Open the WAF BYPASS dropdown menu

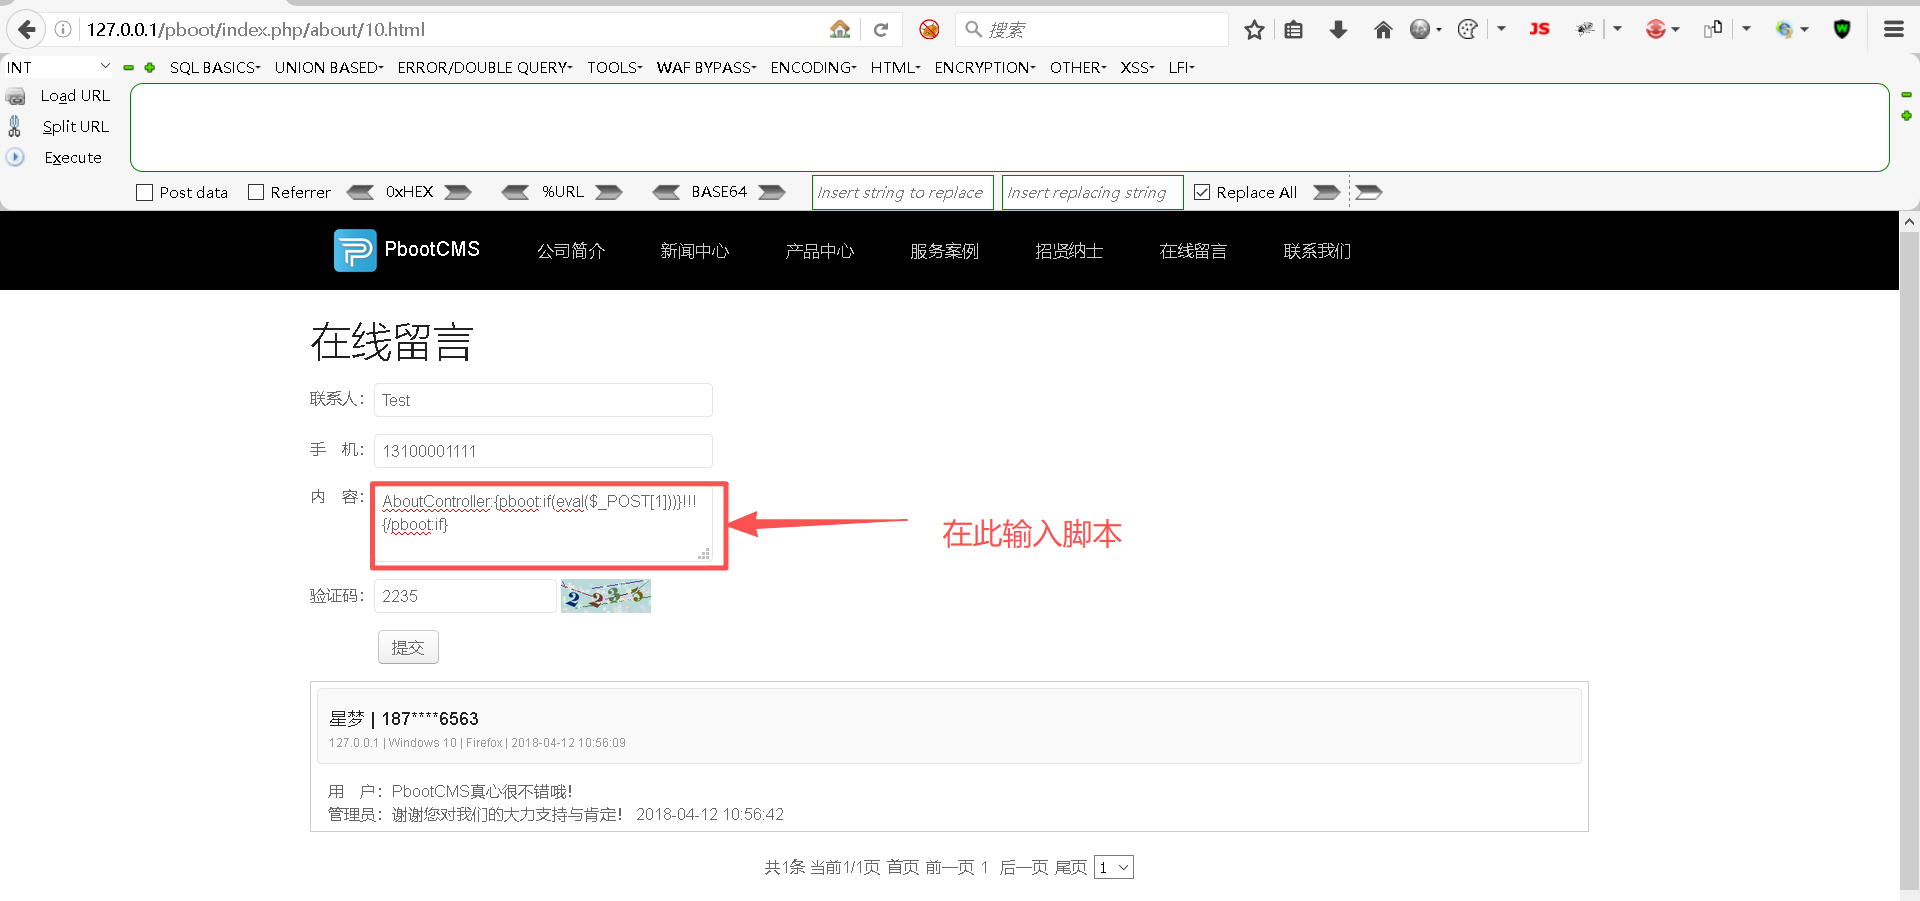click(x=706, y=67)
